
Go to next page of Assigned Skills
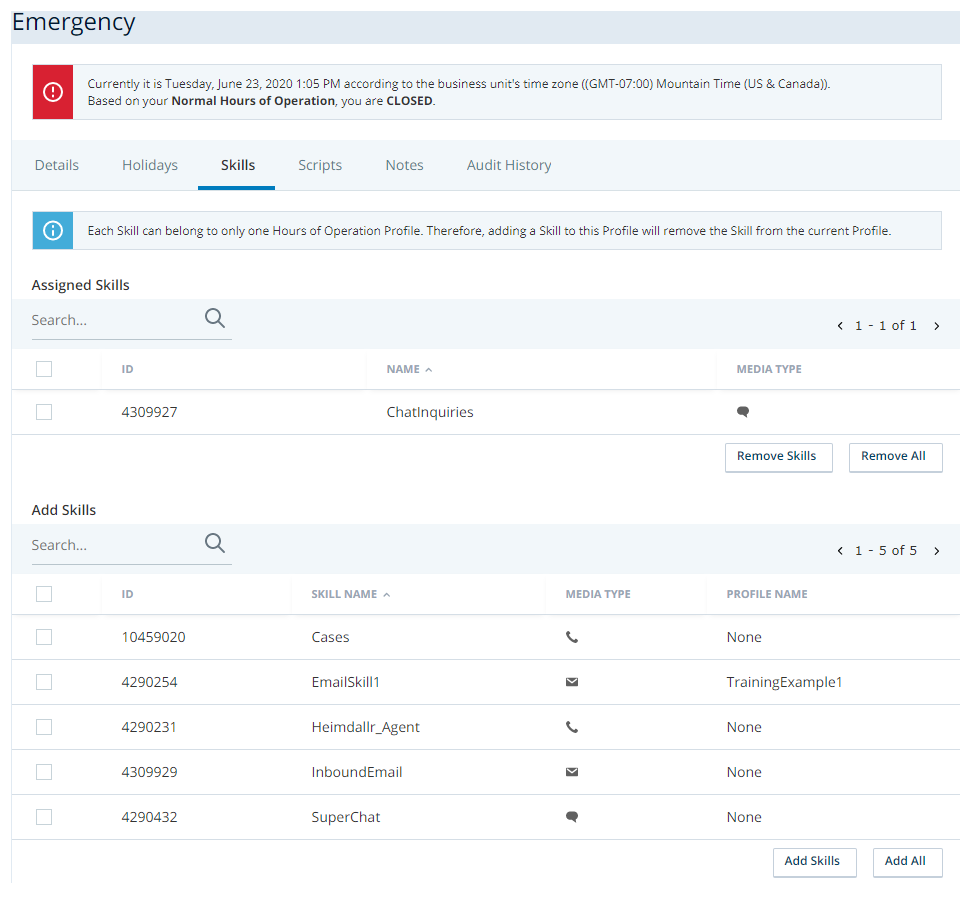937,326
